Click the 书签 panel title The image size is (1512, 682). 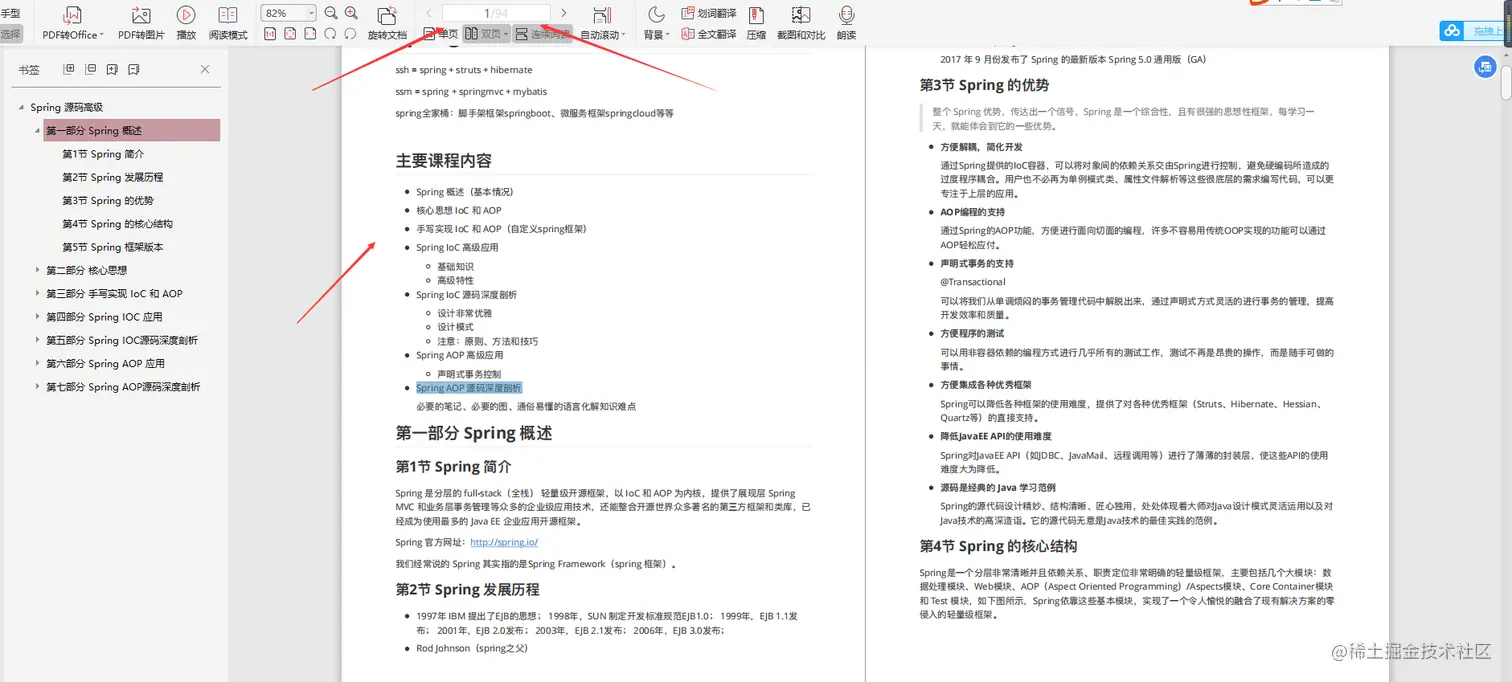click(29, 69)
